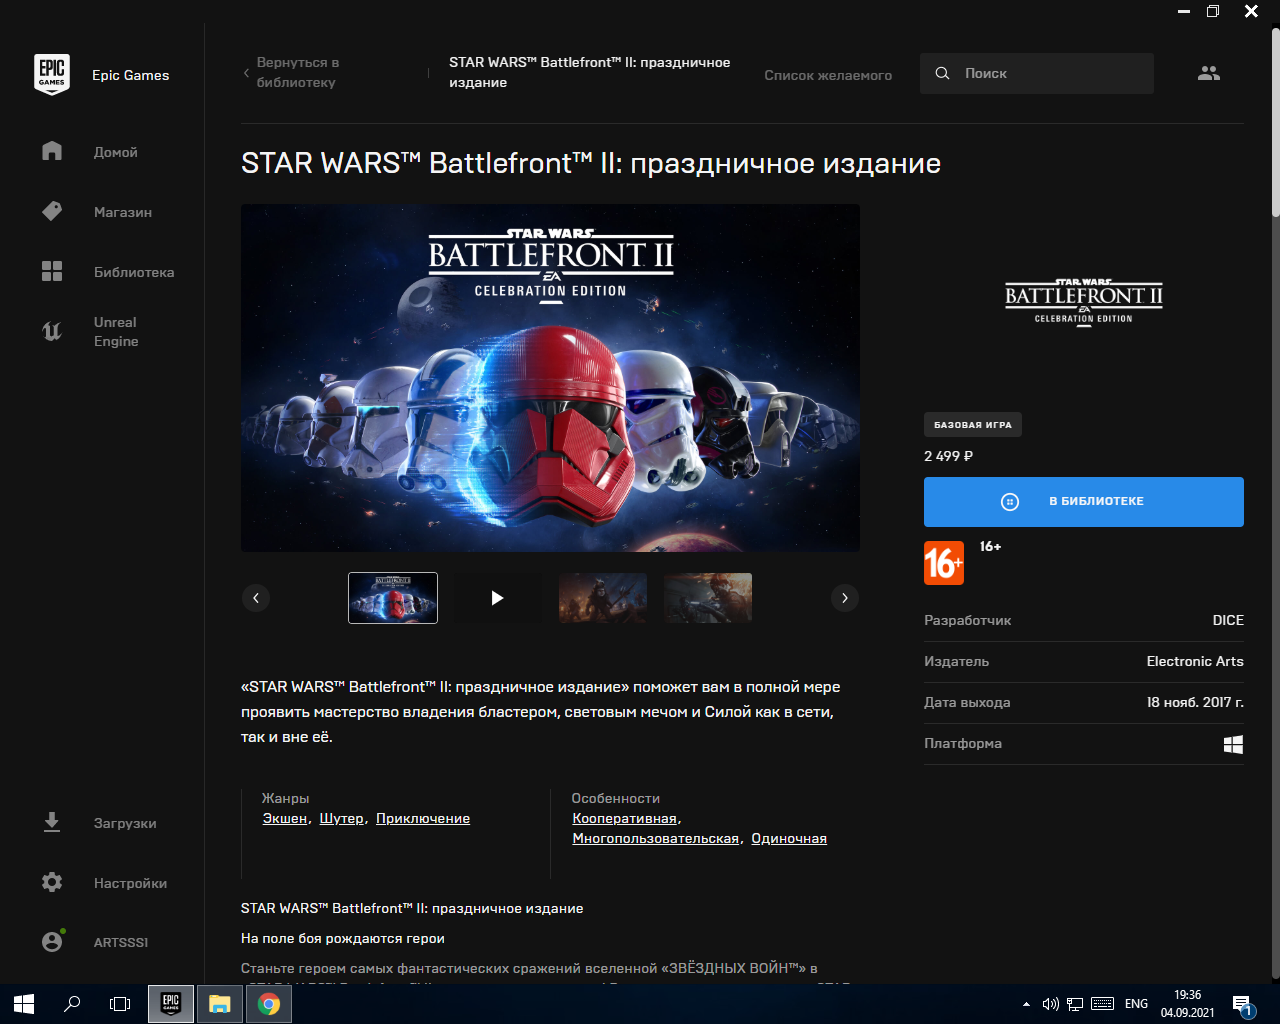This screenshot has width=1280, height=1024.
Task: Click the Одиночная feature link
Action: [789, 838]
